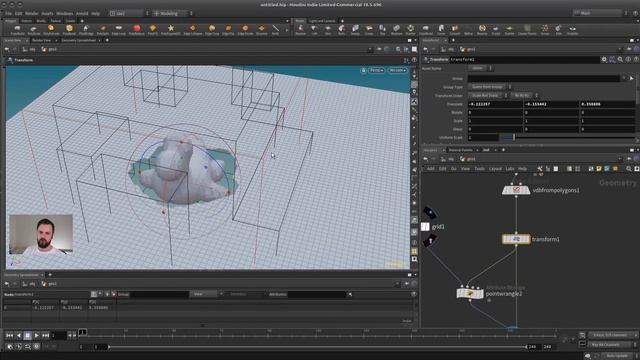640x360 pixels.
Task: Select the Edge Collapse shelf tool
Action: pos(193,30)
